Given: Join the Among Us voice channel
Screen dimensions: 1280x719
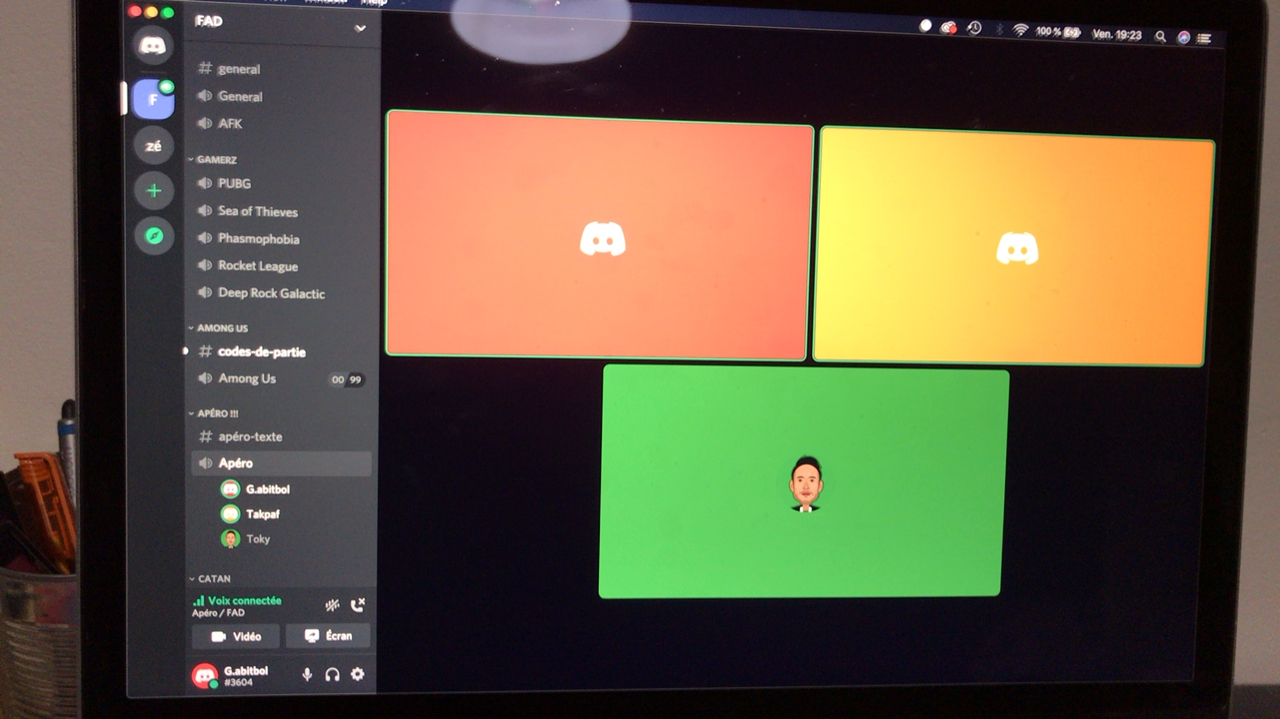Looking at the screenshot, I should click(x=280, y=379).
